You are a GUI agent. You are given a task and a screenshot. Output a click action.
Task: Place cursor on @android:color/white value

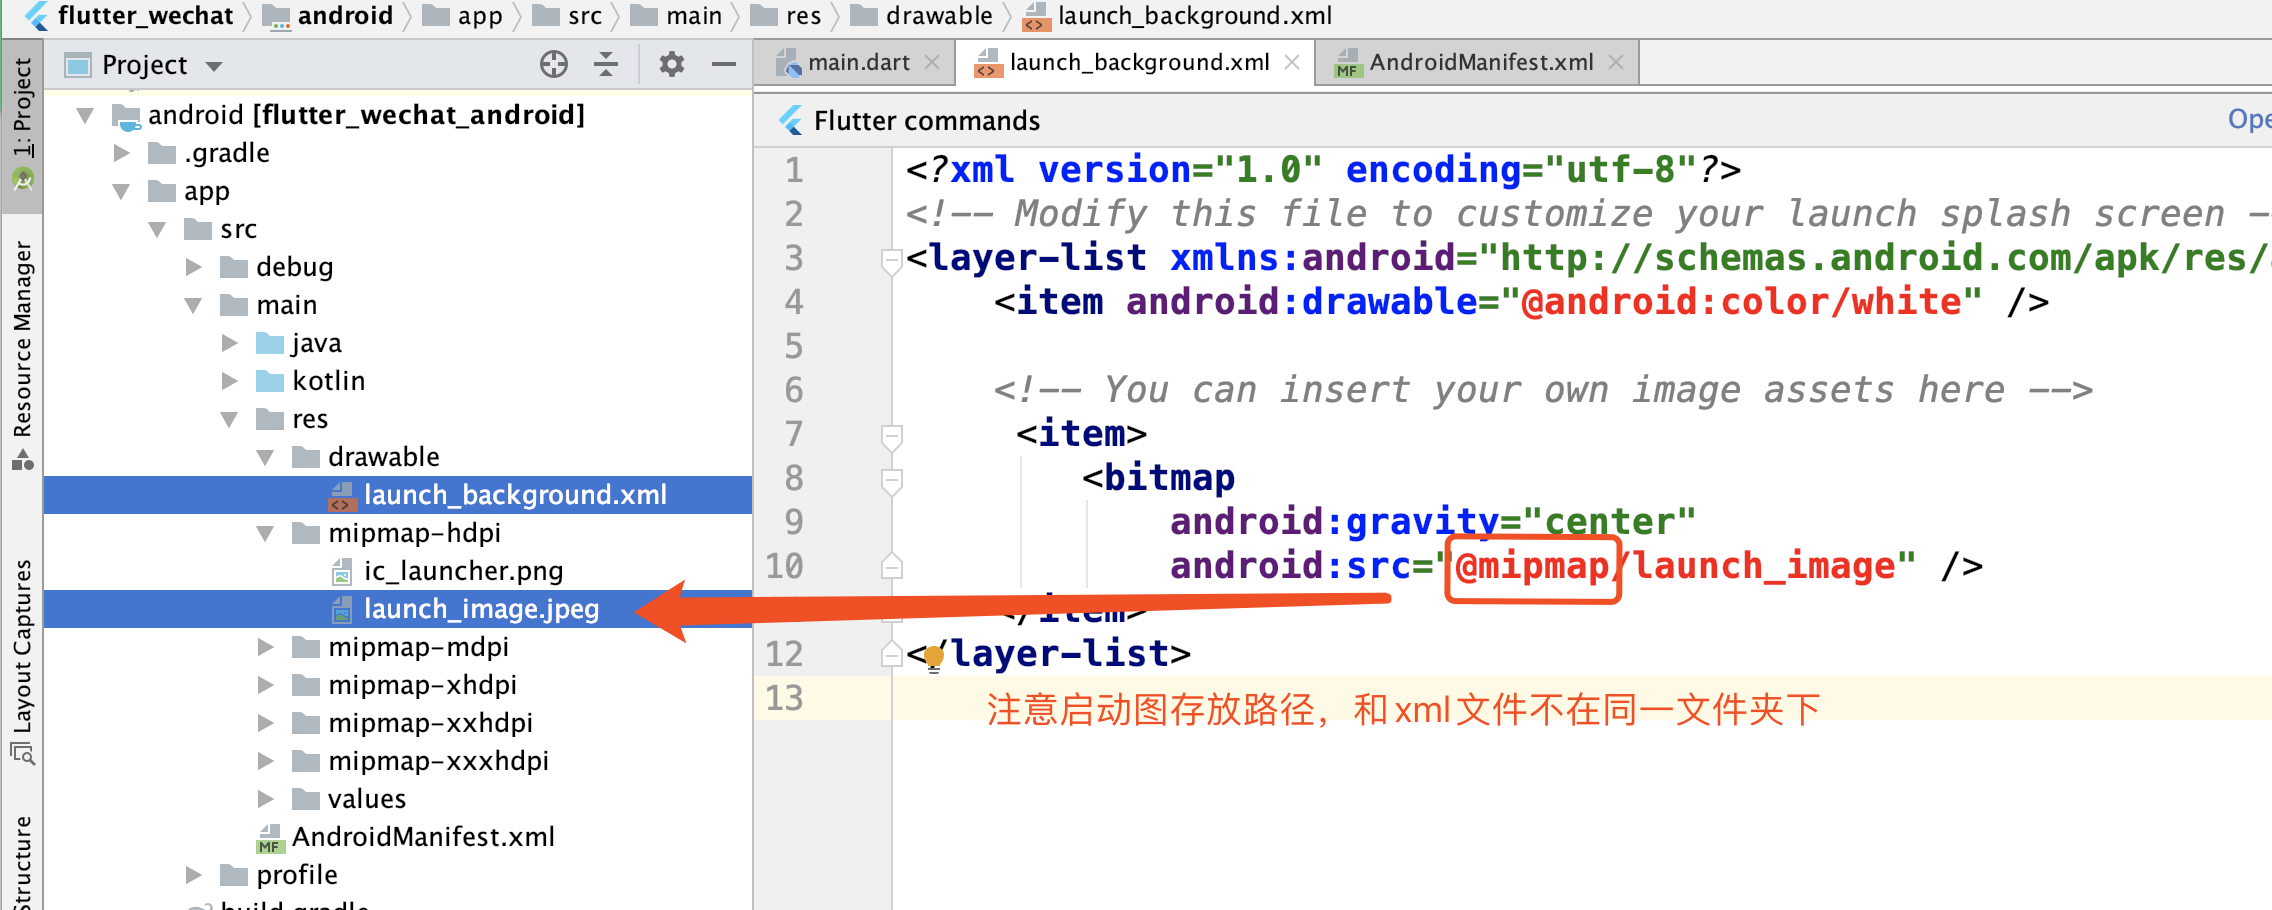click(x=1741, y=302)
